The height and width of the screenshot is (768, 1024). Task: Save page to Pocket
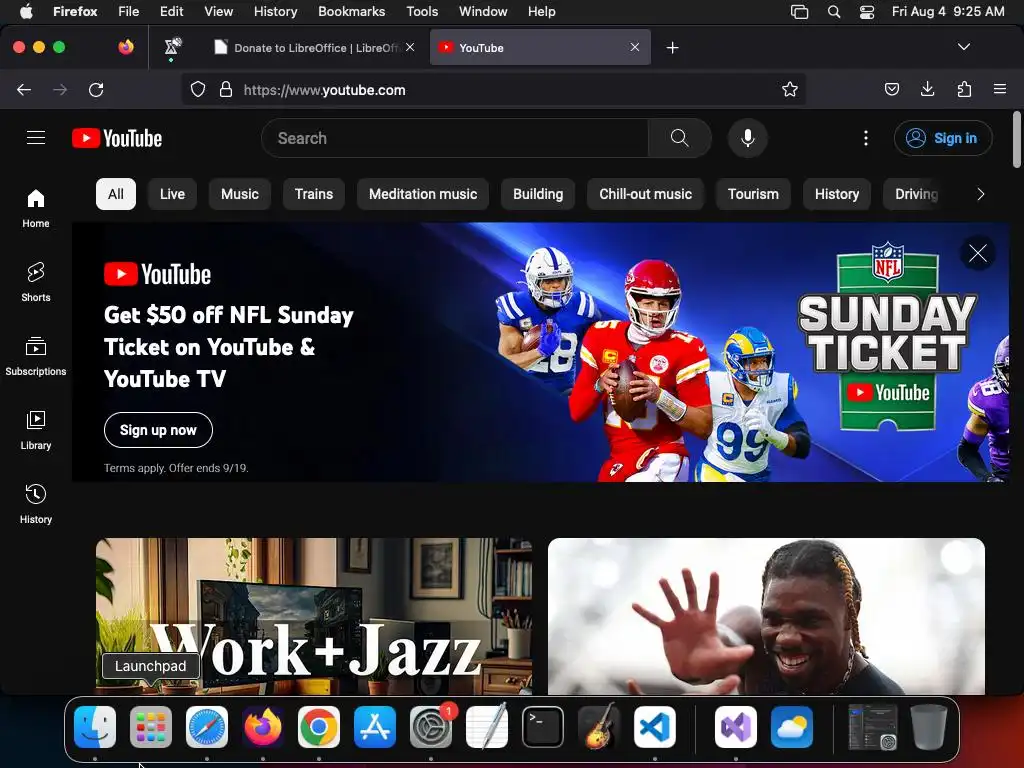891,89
